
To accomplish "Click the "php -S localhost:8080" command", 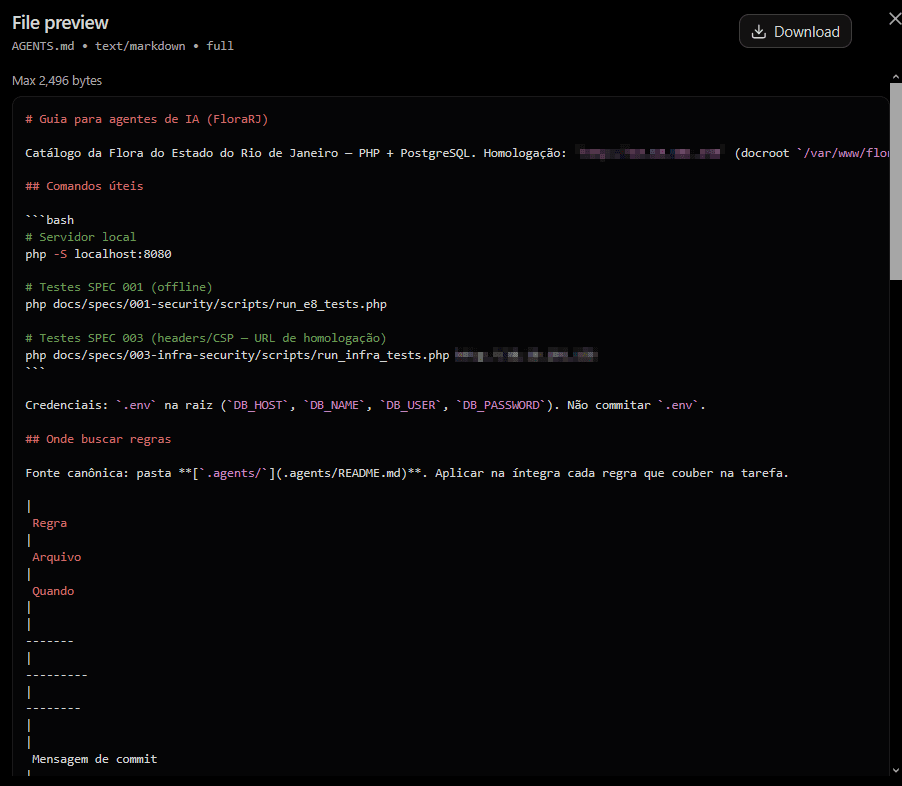I will click(x=98, y=254).
